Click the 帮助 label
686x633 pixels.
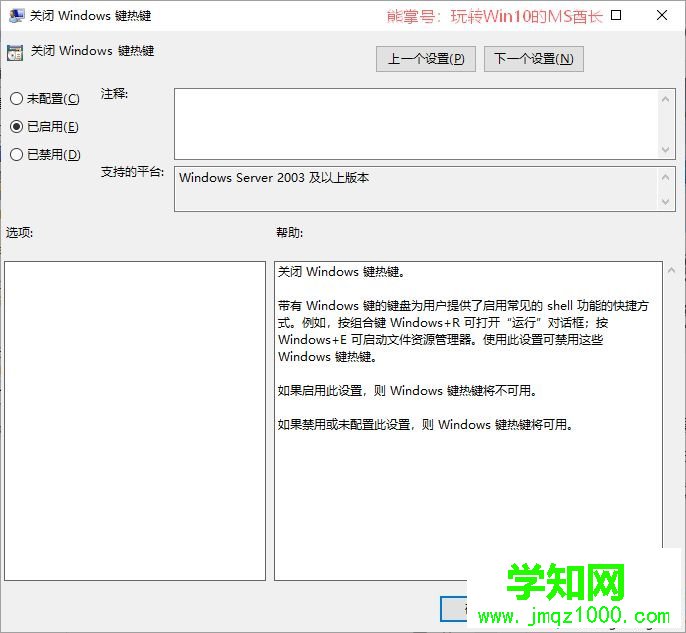coord(290,232)
